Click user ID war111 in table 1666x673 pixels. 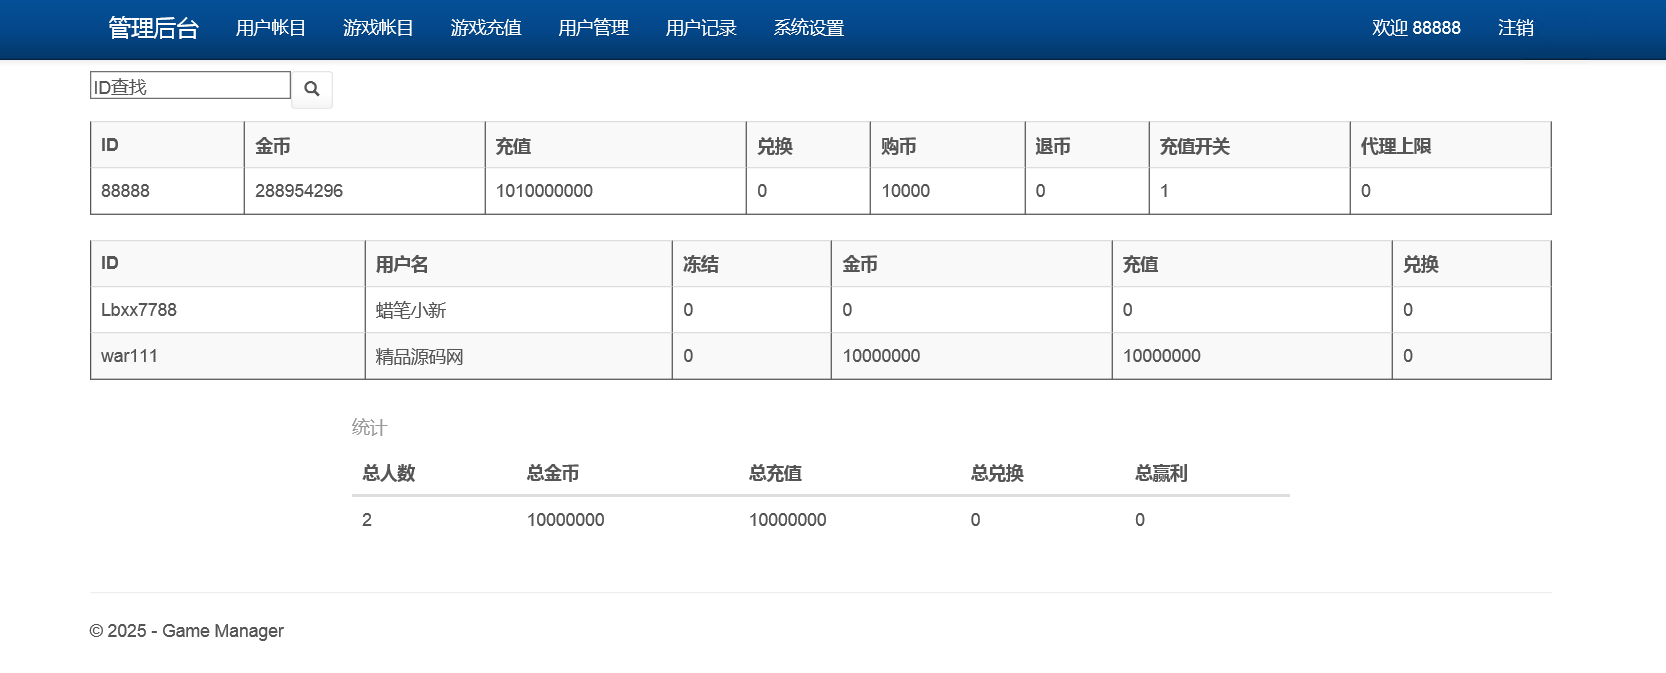pyautogui.click(x=129, y=356)
